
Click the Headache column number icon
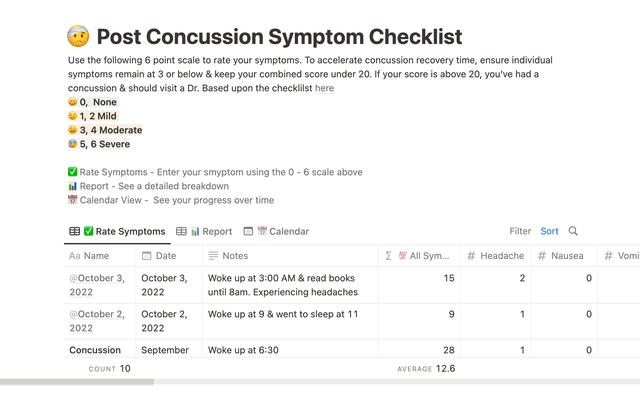[471, 256]
